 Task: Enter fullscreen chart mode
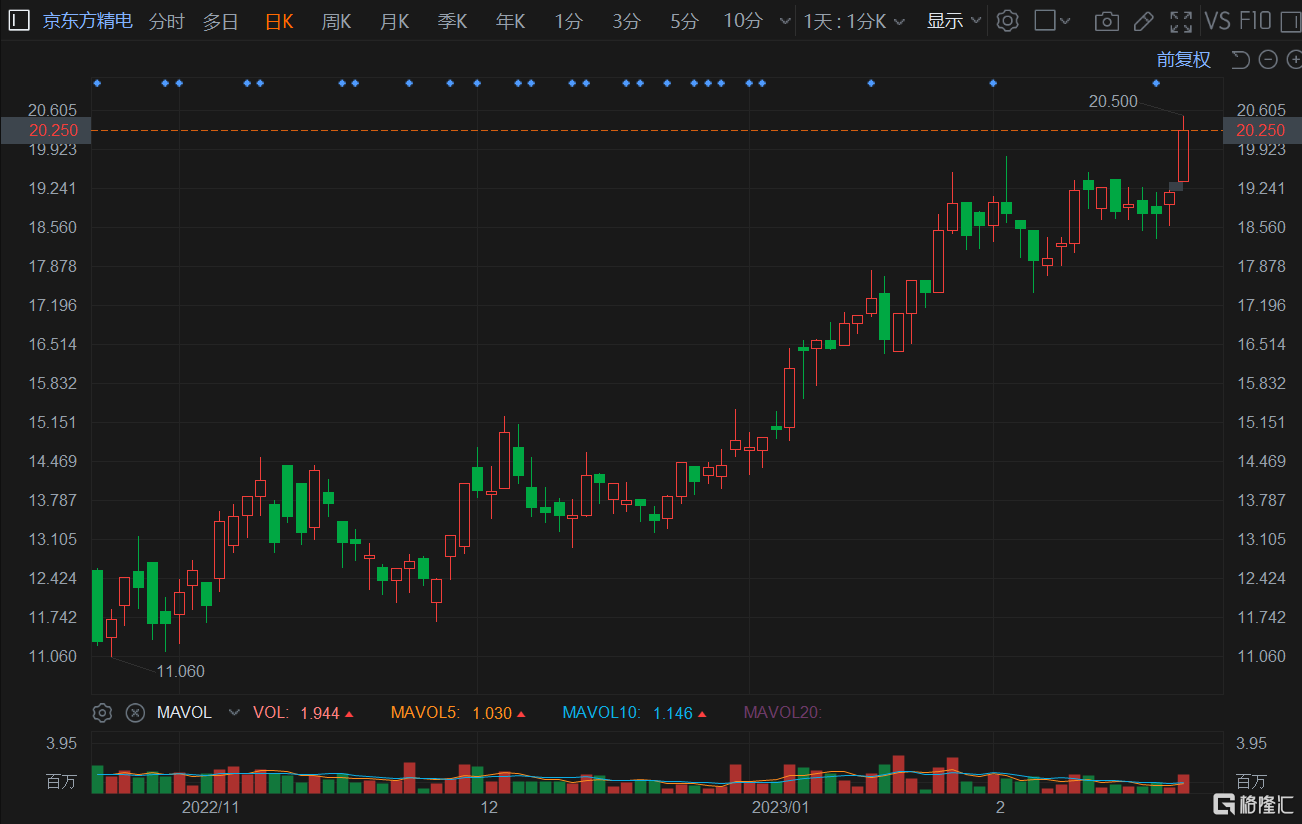[1181, 21]
